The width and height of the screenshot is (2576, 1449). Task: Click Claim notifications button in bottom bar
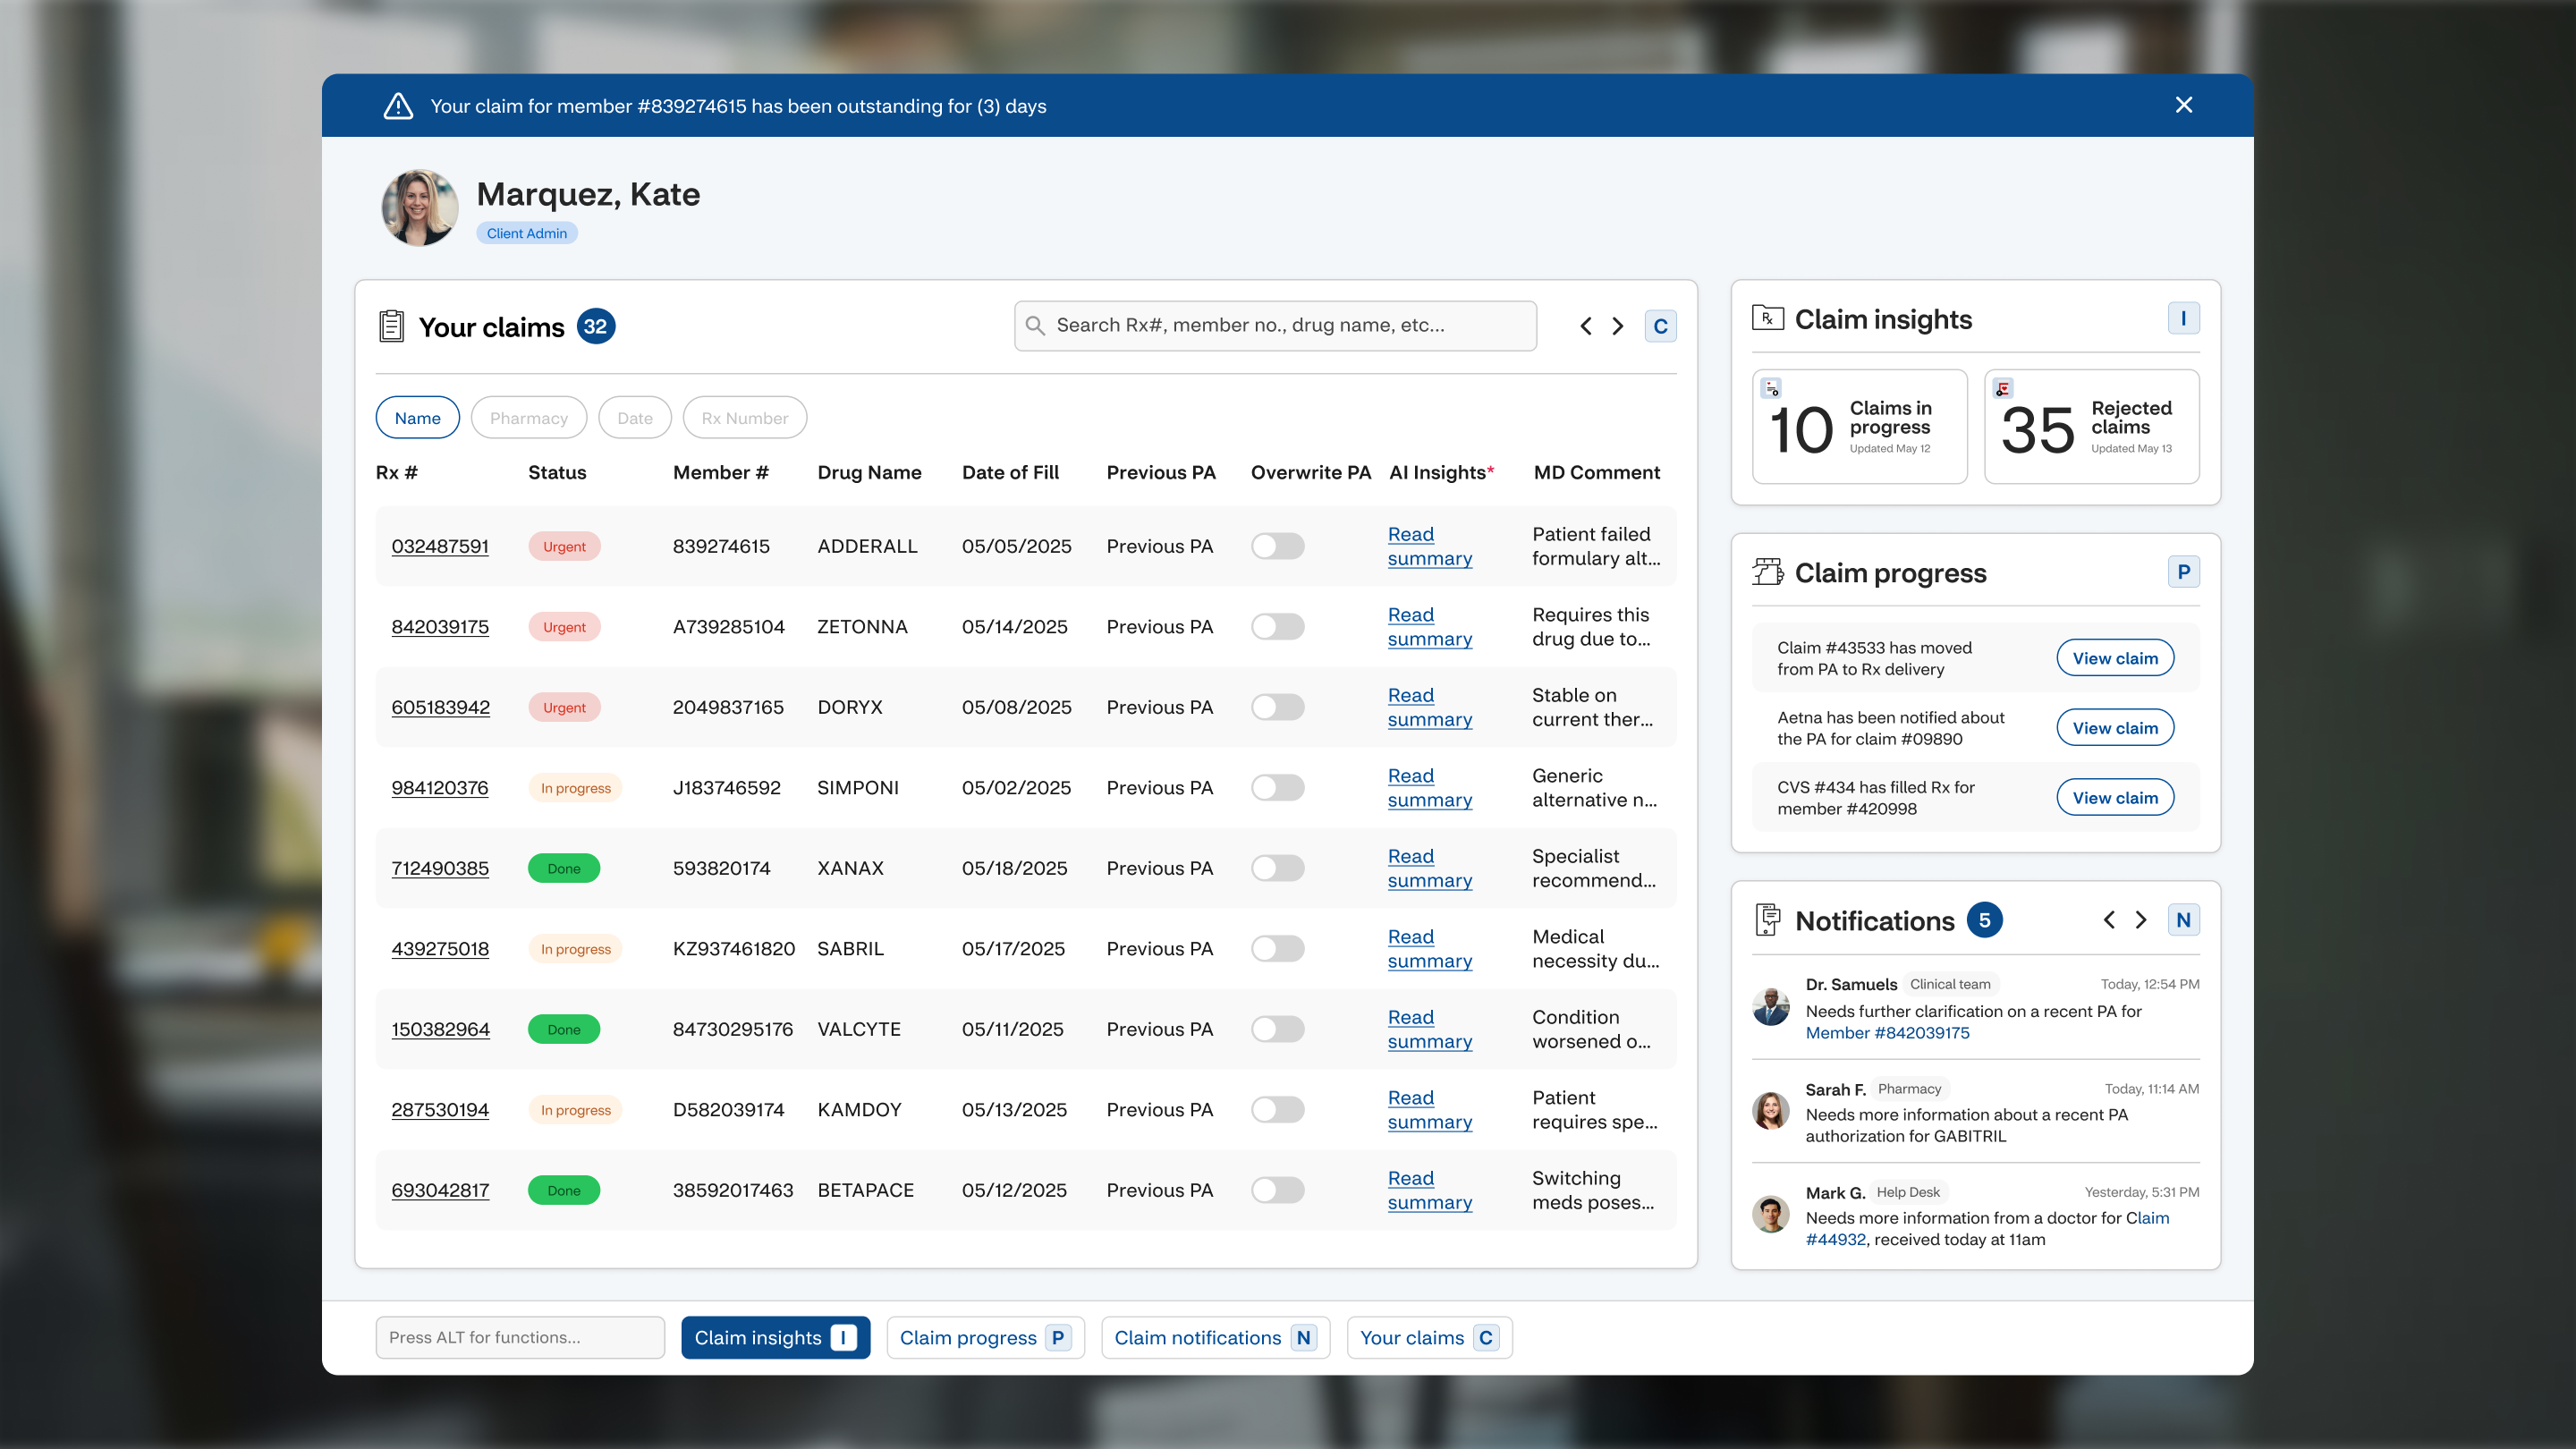point(1215,1338)
